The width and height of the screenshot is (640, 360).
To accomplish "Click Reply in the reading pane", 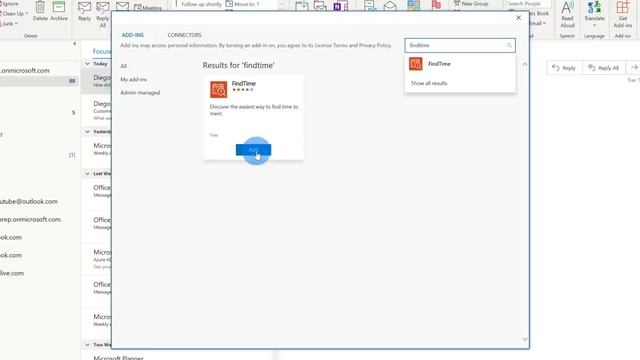I will [x=564, y=68].
